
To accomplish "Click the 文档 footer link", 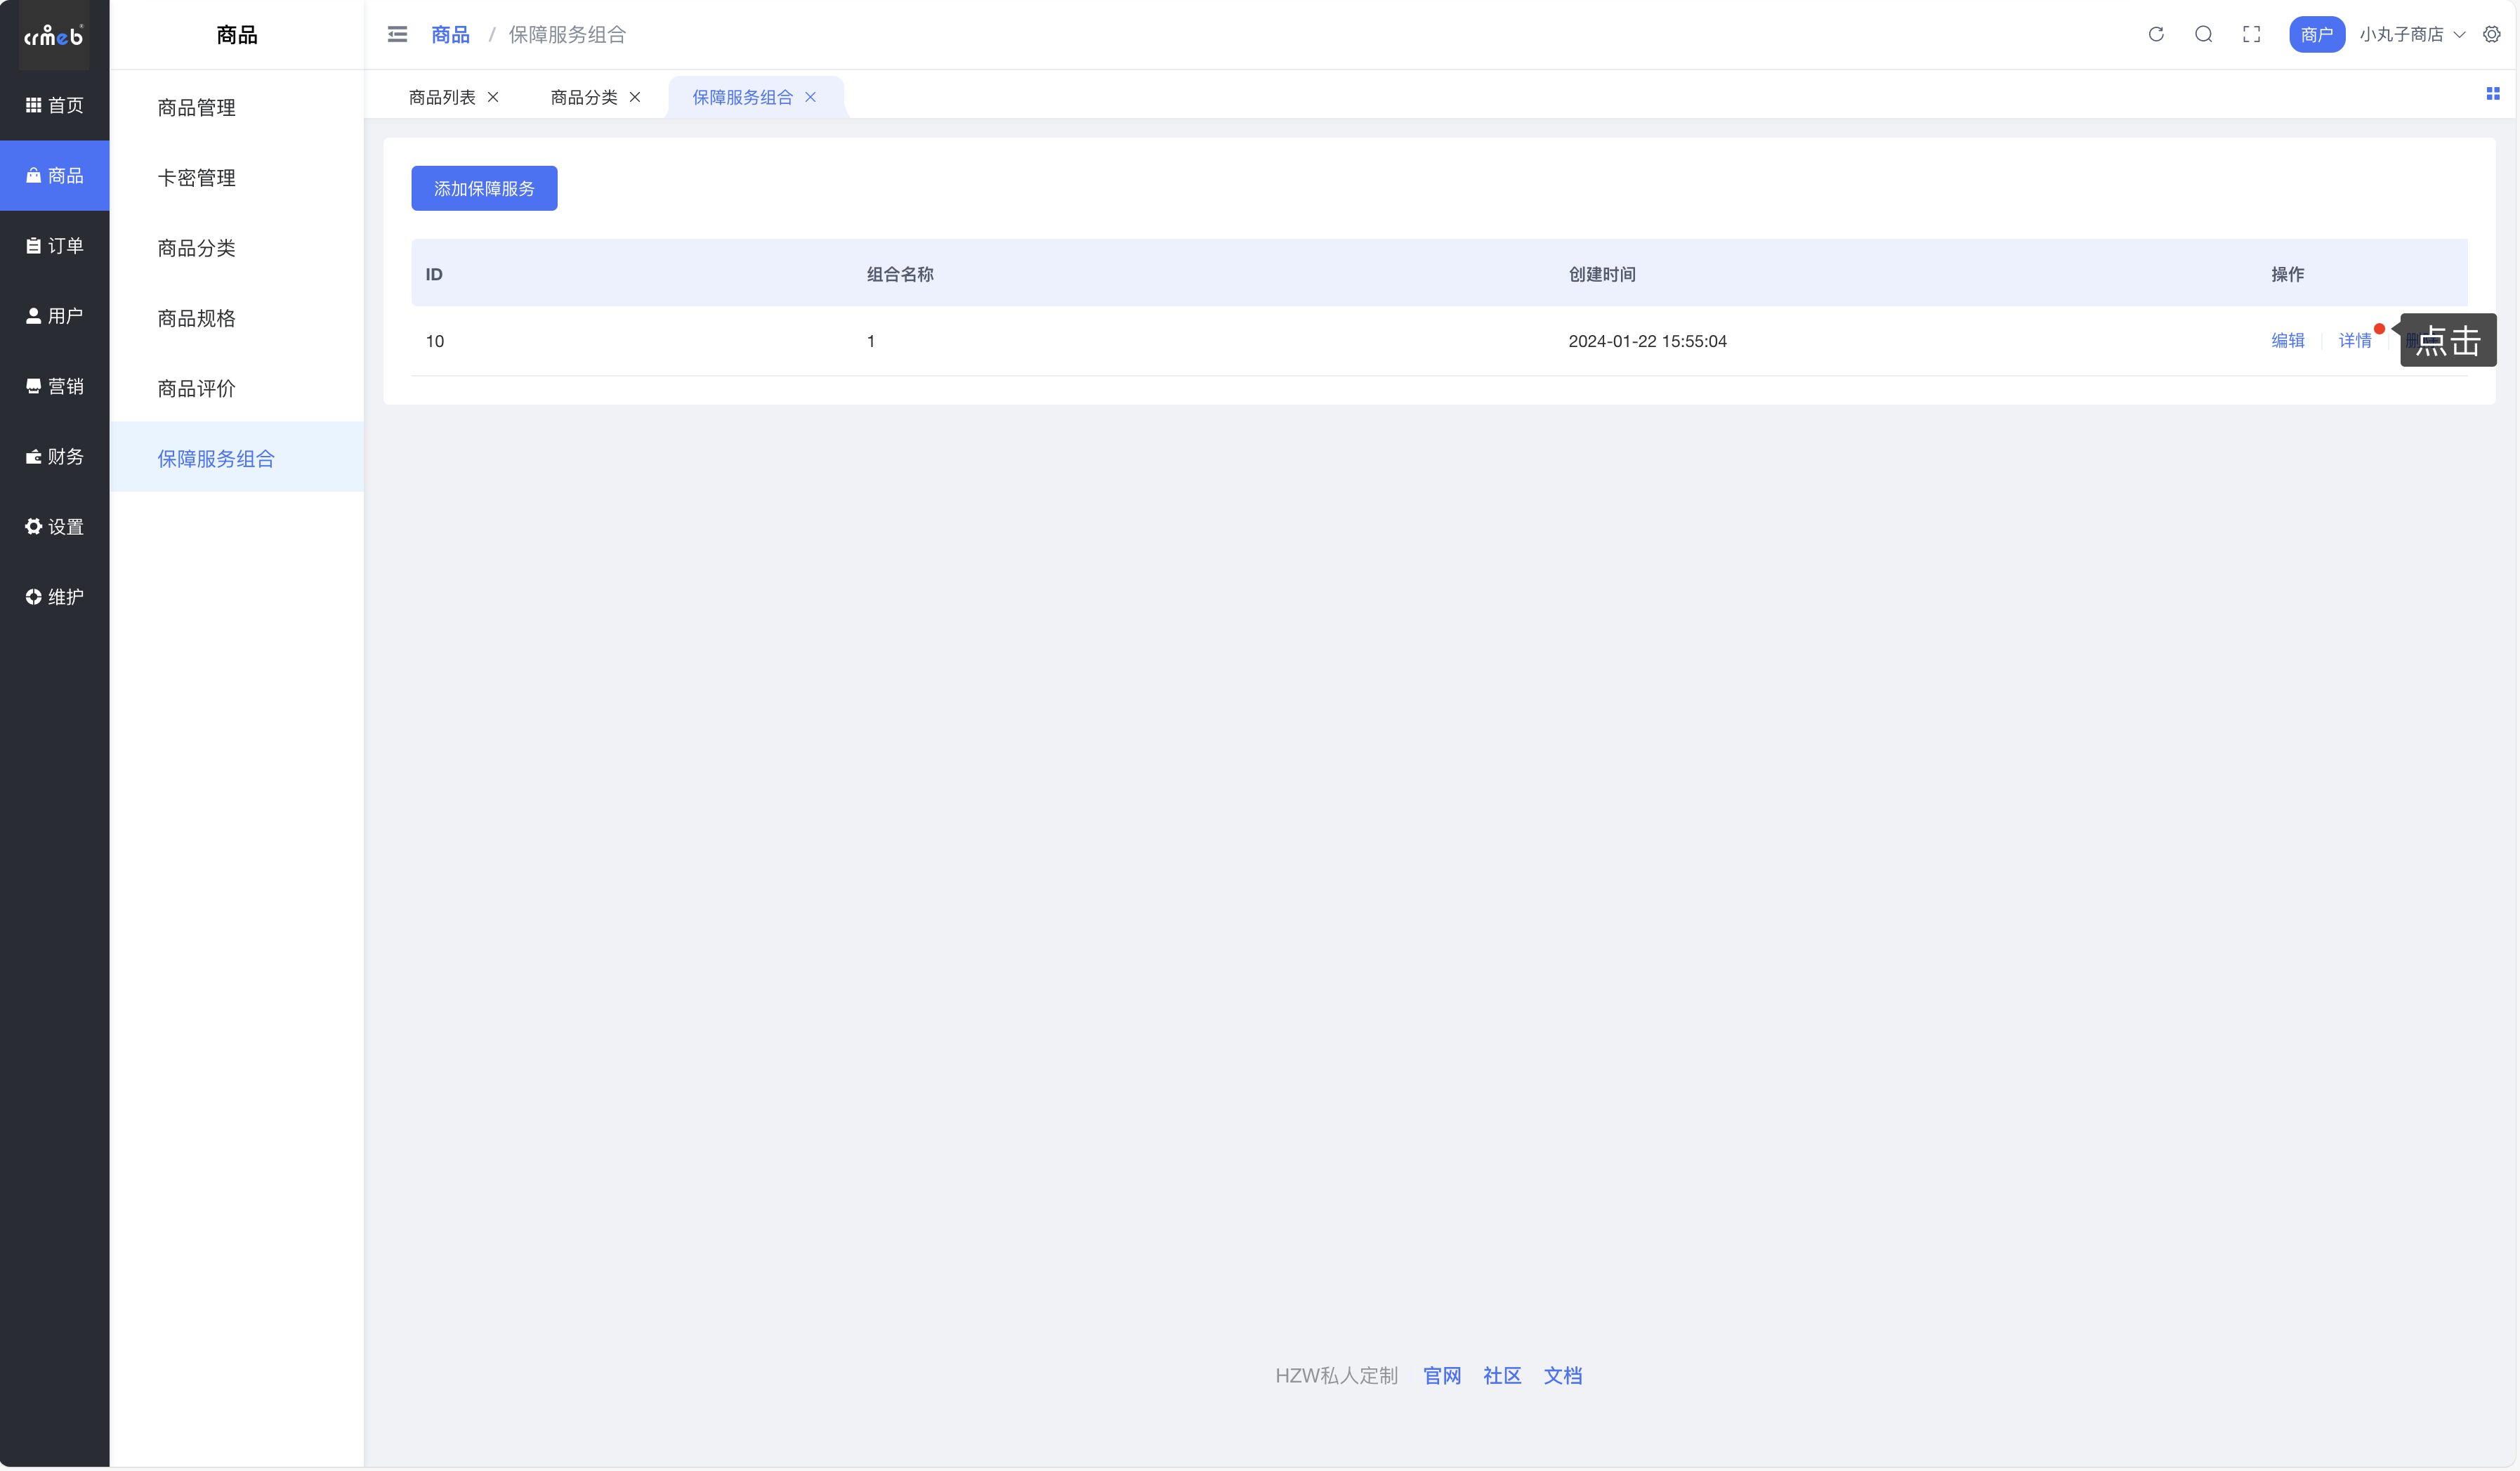I will 1562,1376.
